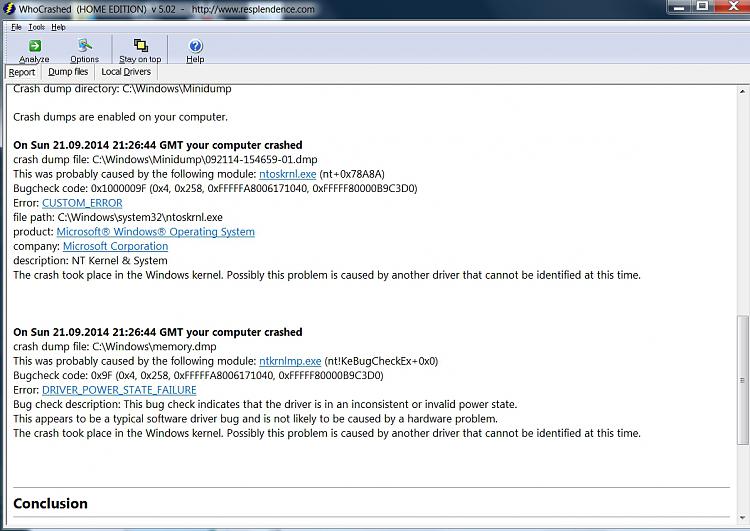Close the WhoCrashed window
The height and width of the screenshot is (531, 750).
coord(733,6)
